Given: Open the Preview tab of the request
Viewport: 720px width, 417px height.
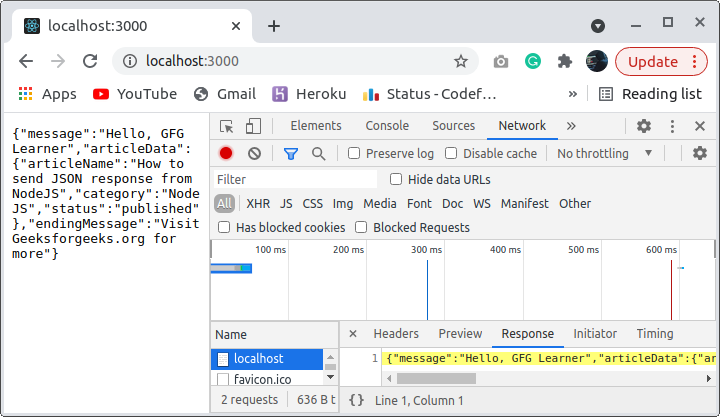Looking at the screenshot, I should point(460,333).
